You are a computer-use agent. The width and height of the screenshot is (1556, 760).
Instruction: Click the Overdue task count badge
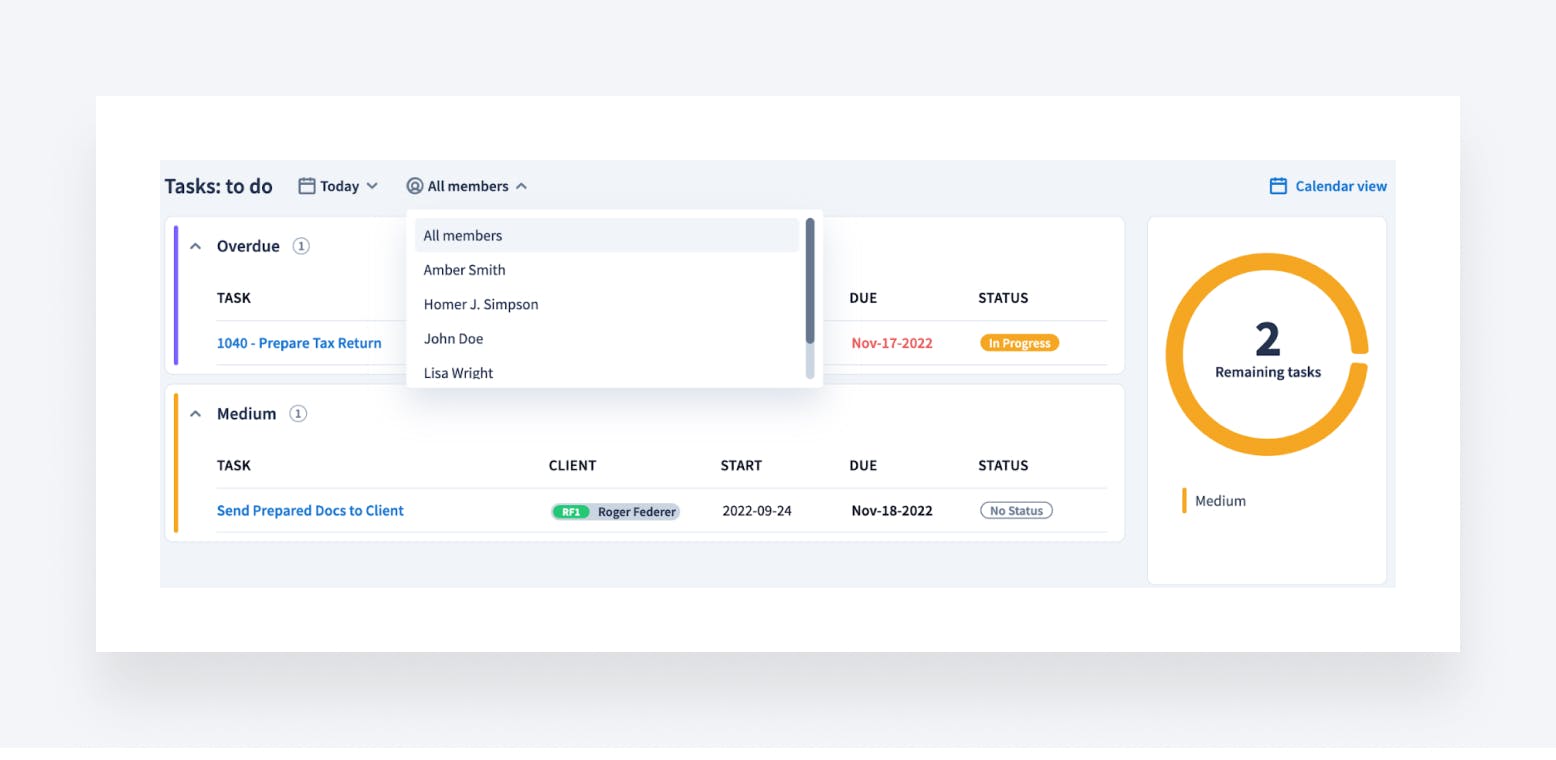point(301,246)
